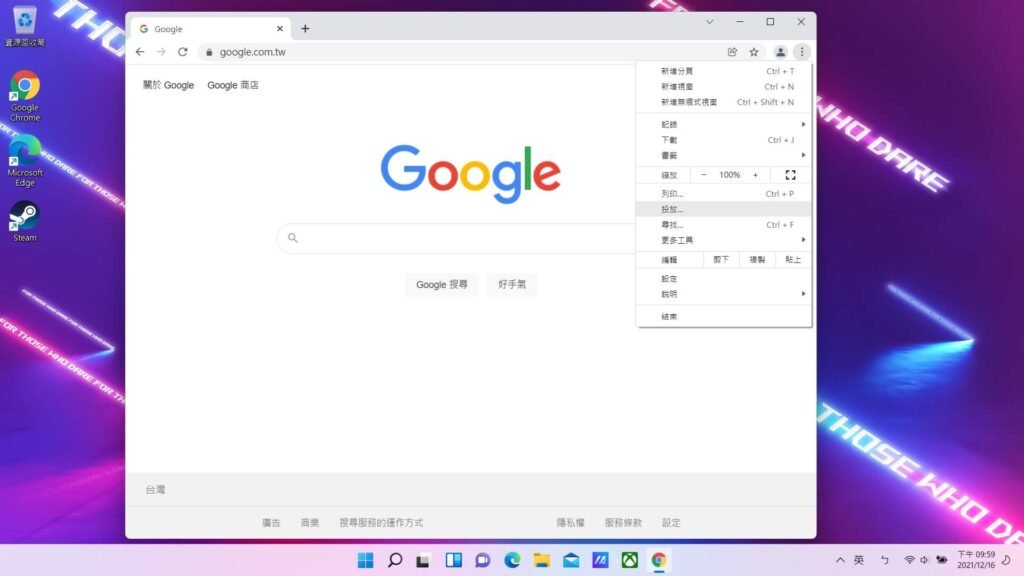
Task: Click 貼上 in the edit row
Action: tap(793, 260)
